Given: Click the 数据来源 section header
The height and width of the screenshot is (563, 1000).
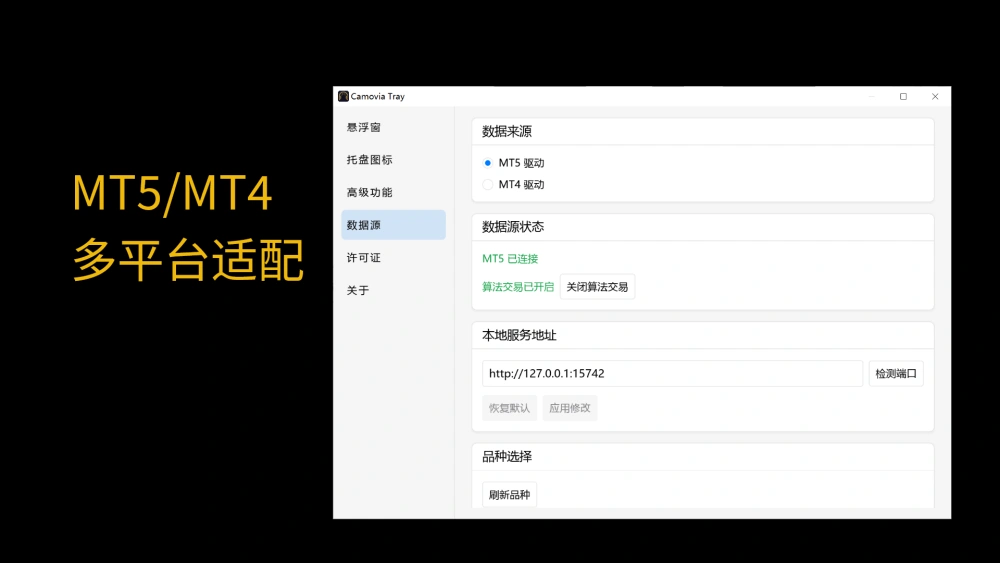Looking at the screenshot, I should pos(507,132).
